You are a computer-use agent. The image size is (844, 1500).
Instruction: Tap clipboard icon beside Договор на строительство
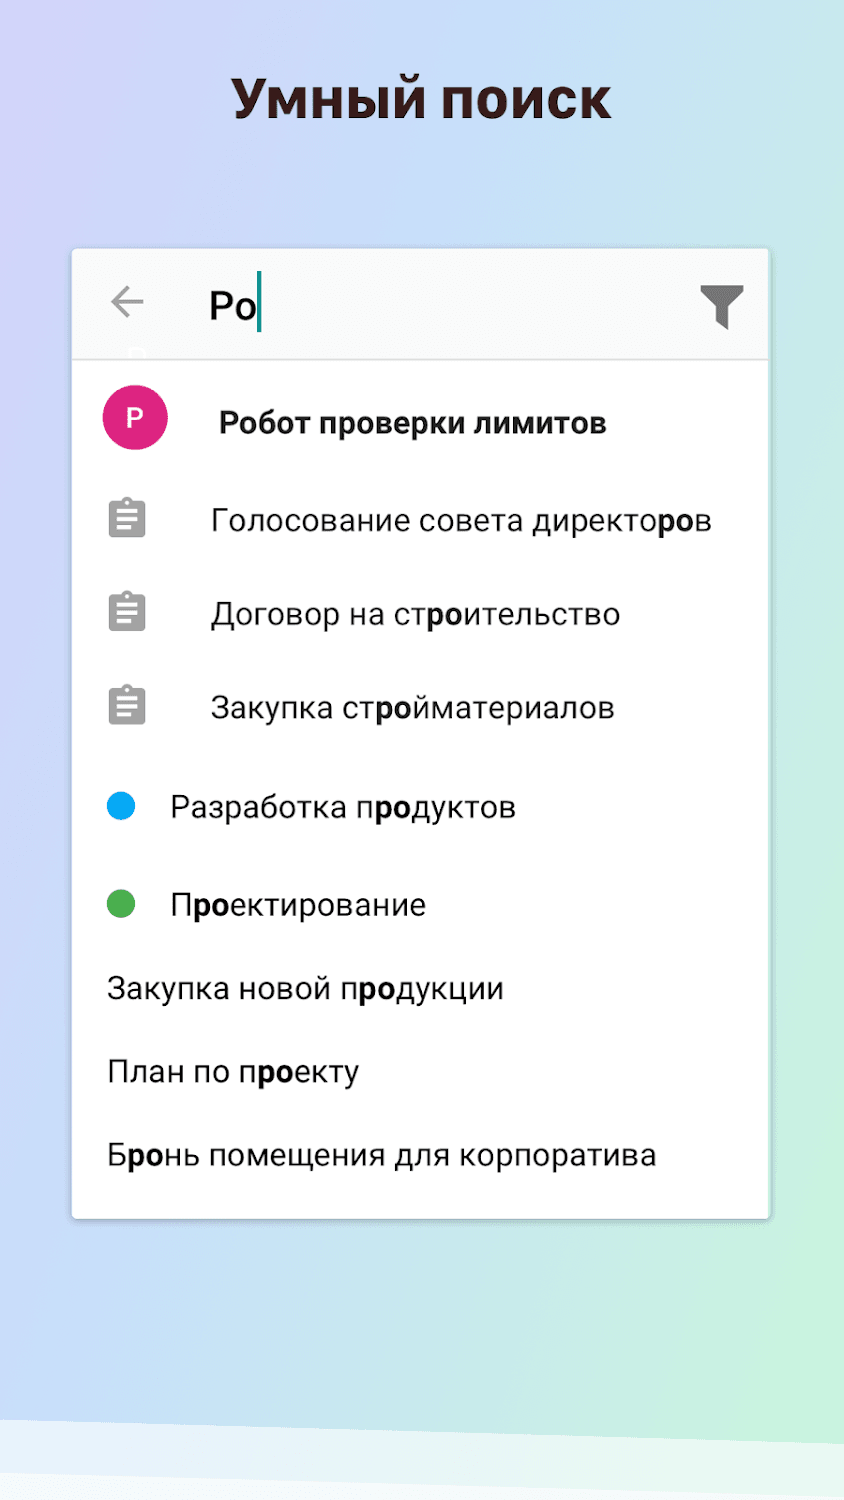127,612
